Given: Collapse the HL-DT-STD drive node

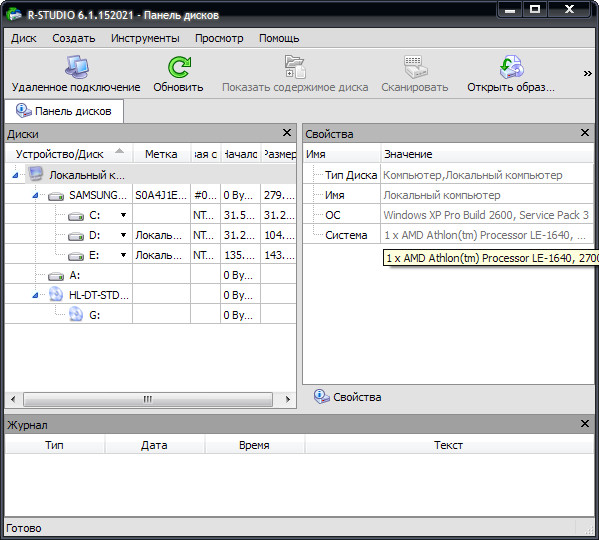Looking at the screenshot, I should pyautogui.click(x=35, y=295).
